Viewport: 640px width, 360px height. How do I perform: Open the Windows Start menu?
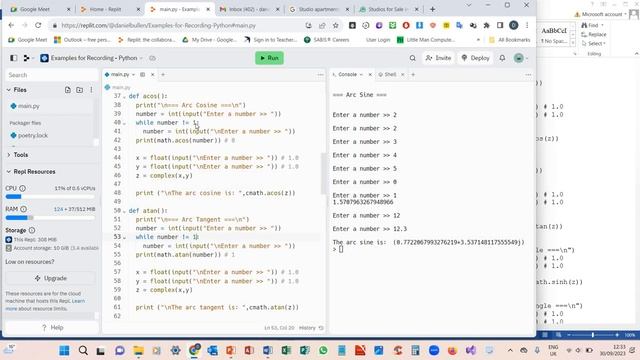(64, 350)
